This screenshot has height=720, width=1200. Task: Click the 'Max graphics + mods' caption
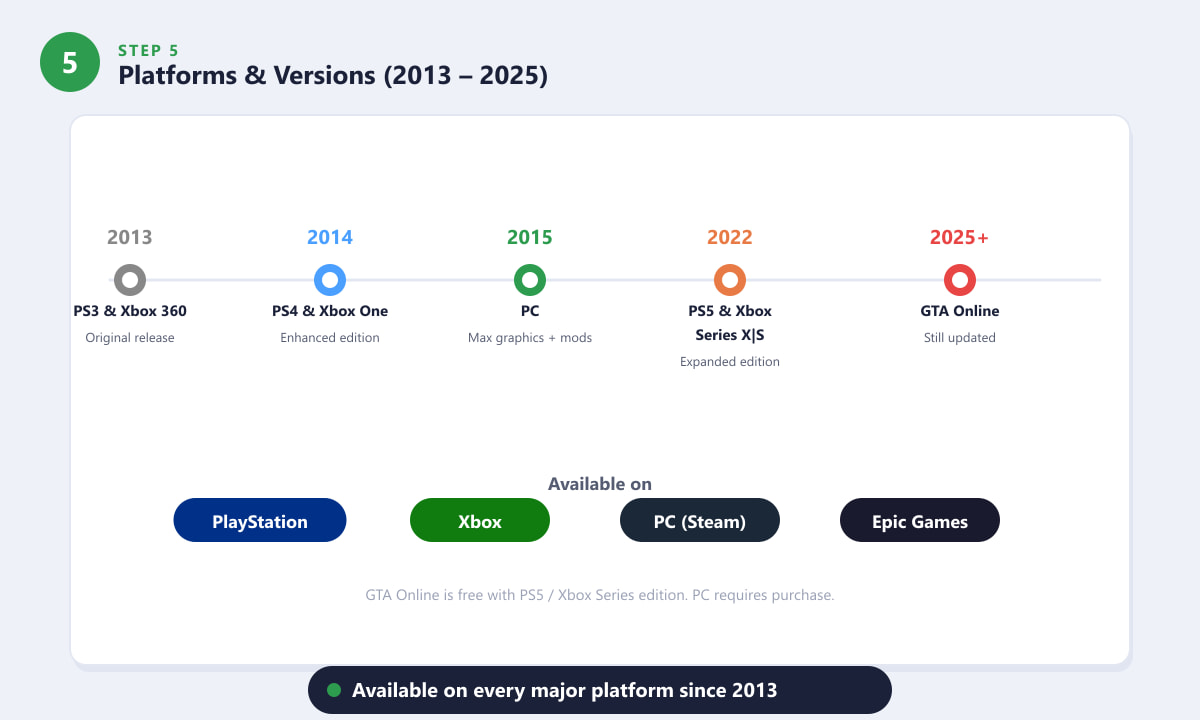coord(530,338)
